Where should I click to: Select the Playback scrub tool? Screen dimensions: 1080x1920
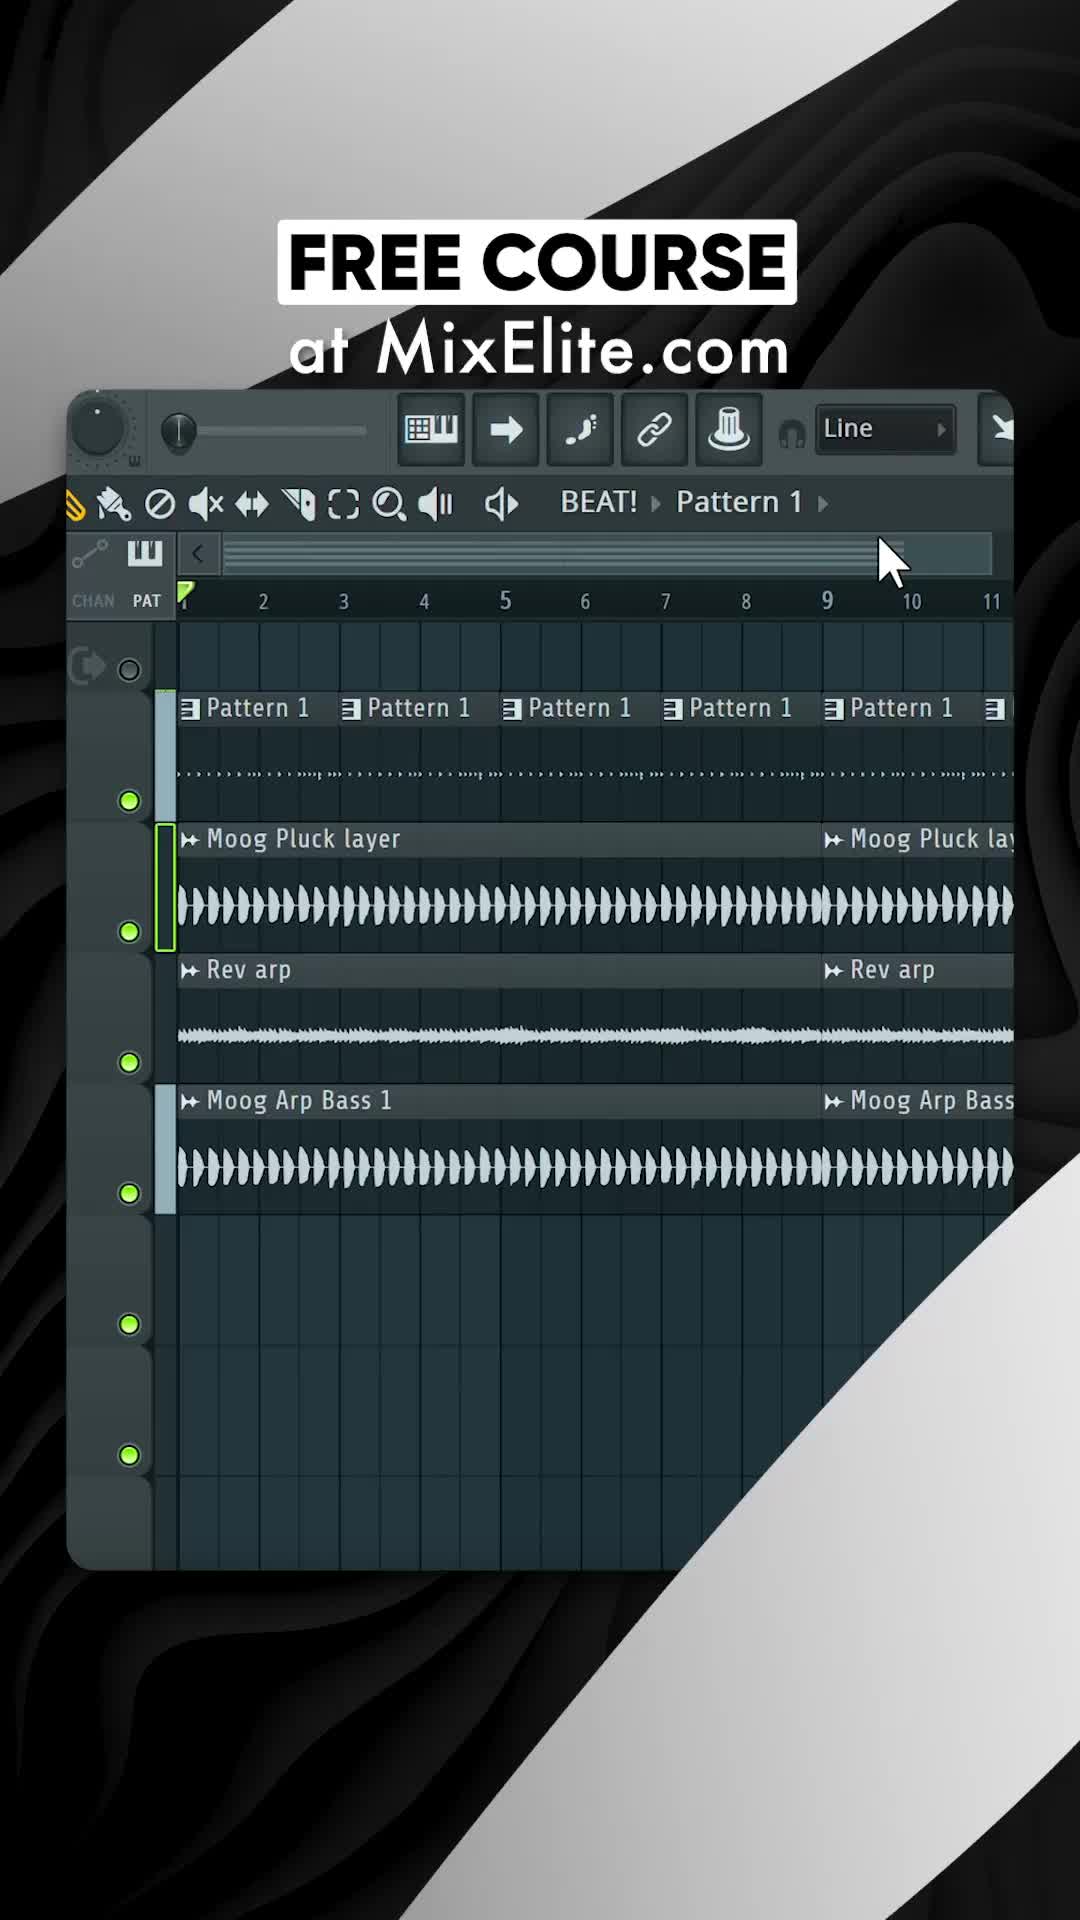click(436, 504)
